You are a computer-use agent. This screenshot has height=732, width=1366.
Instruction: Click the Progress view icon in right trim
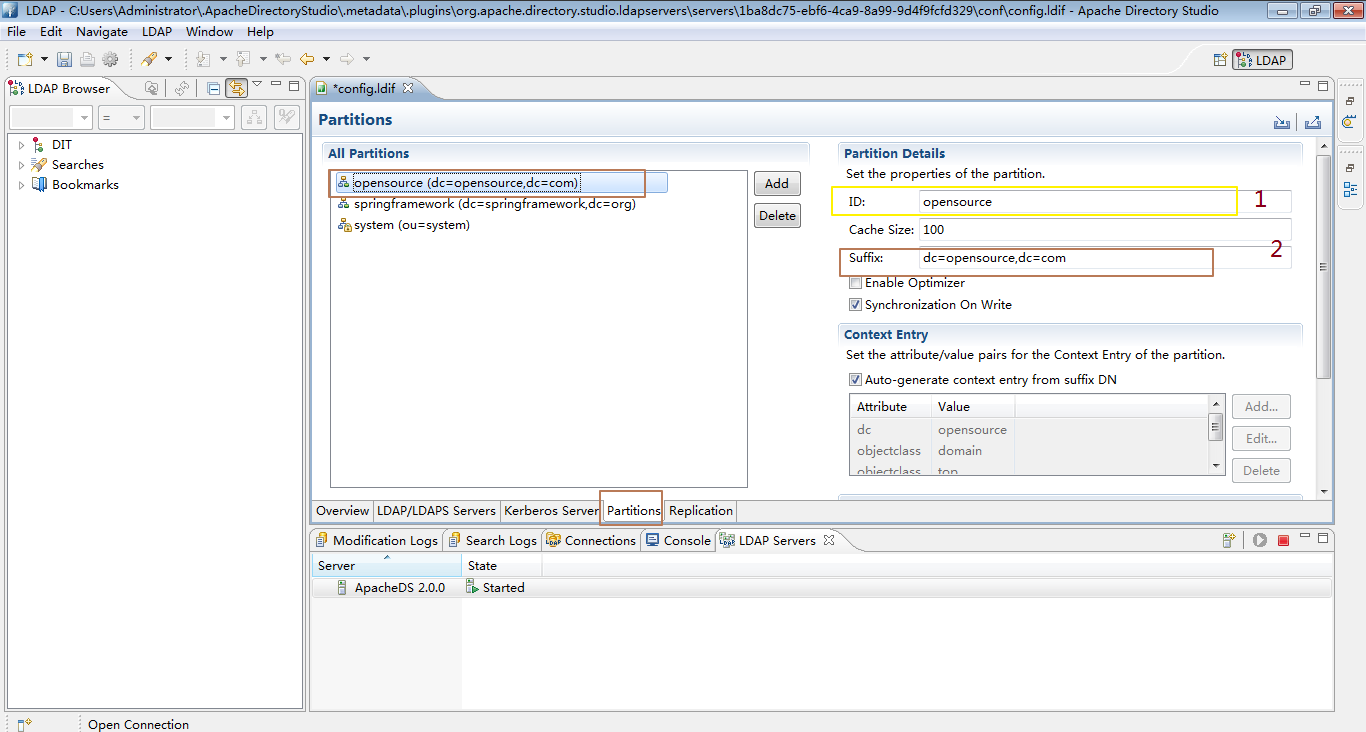[x=1349, y=123]
